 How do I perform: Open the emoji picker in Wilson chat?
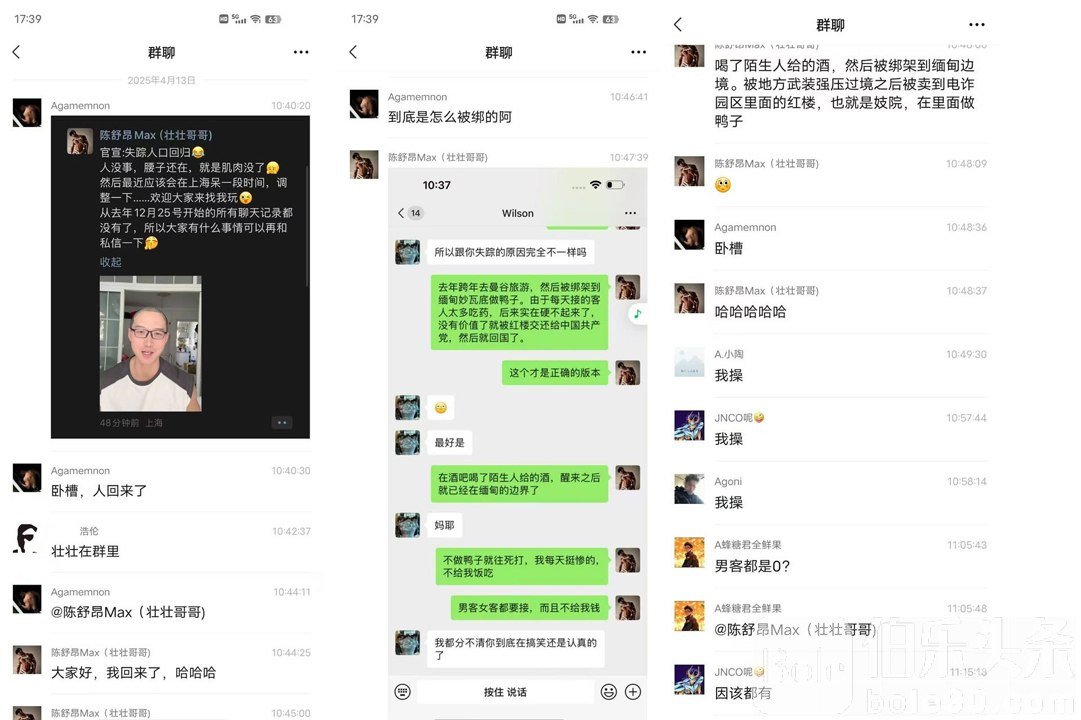point(608,692)
